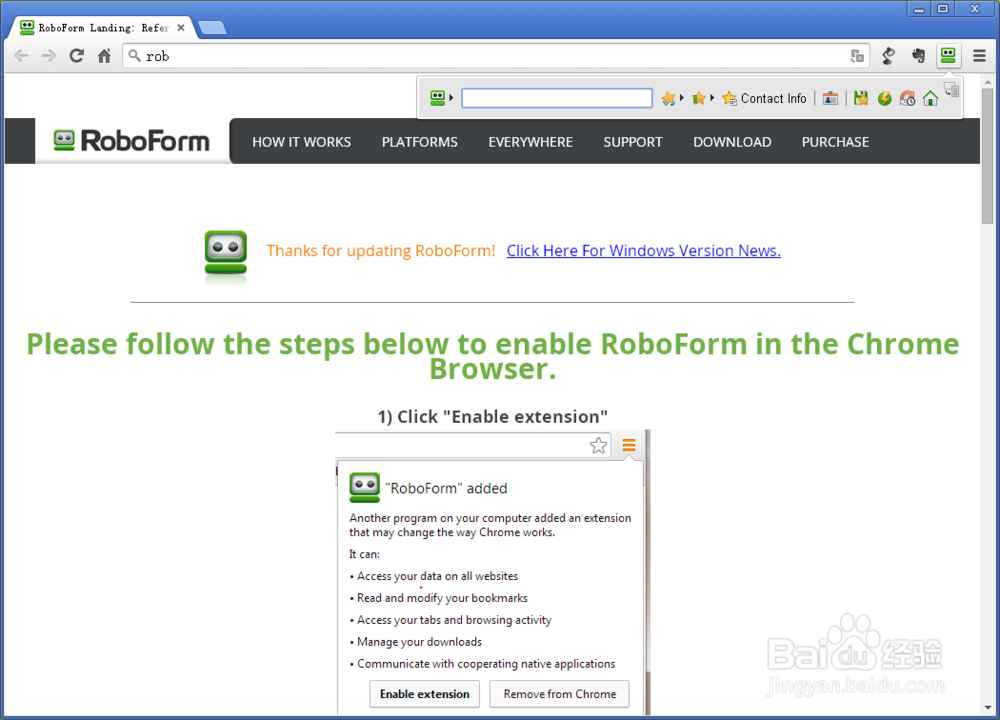Open the EVERYWHERE menu item

point(531,142)
